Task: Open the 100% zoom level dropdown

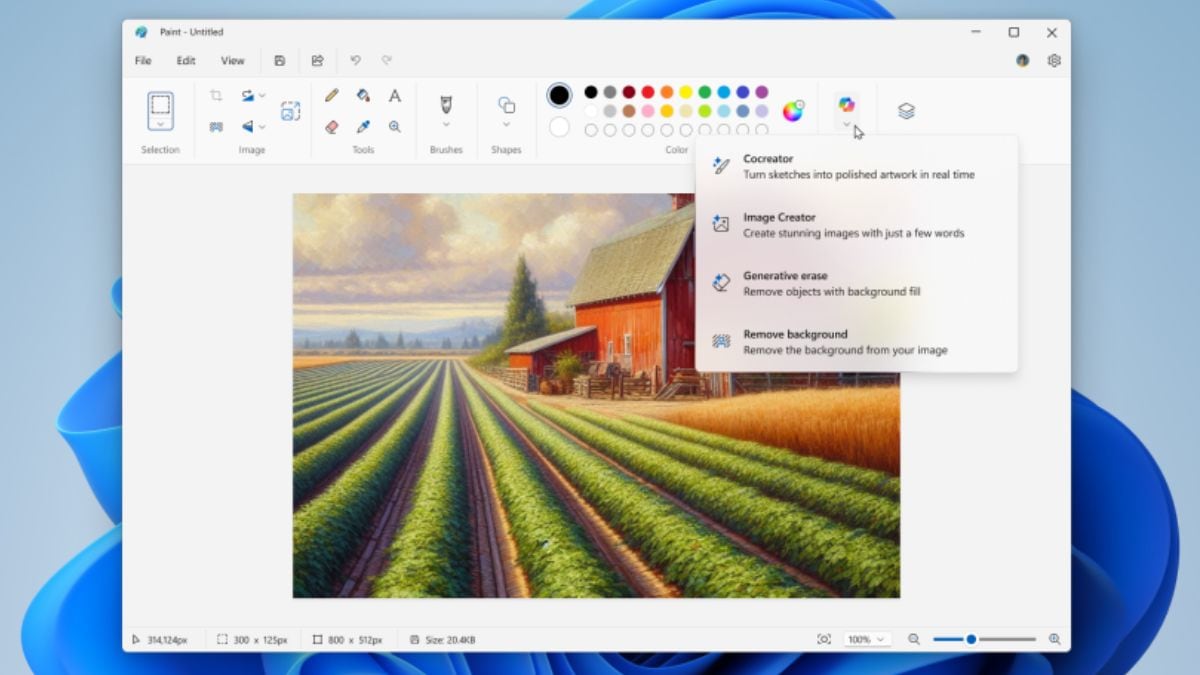Action: (x=866, y=639)
